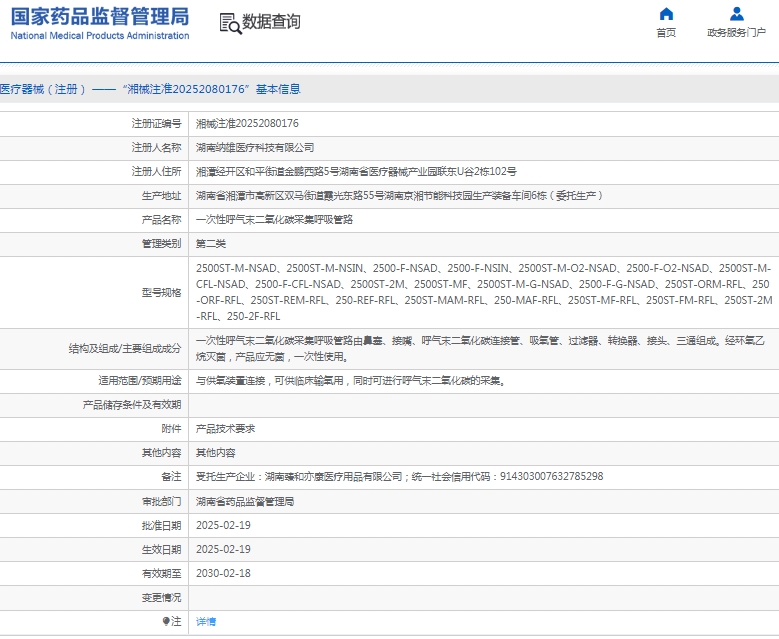Open the government service portal person icon
This screenshot has height=639, width=779.
(737, 14)
